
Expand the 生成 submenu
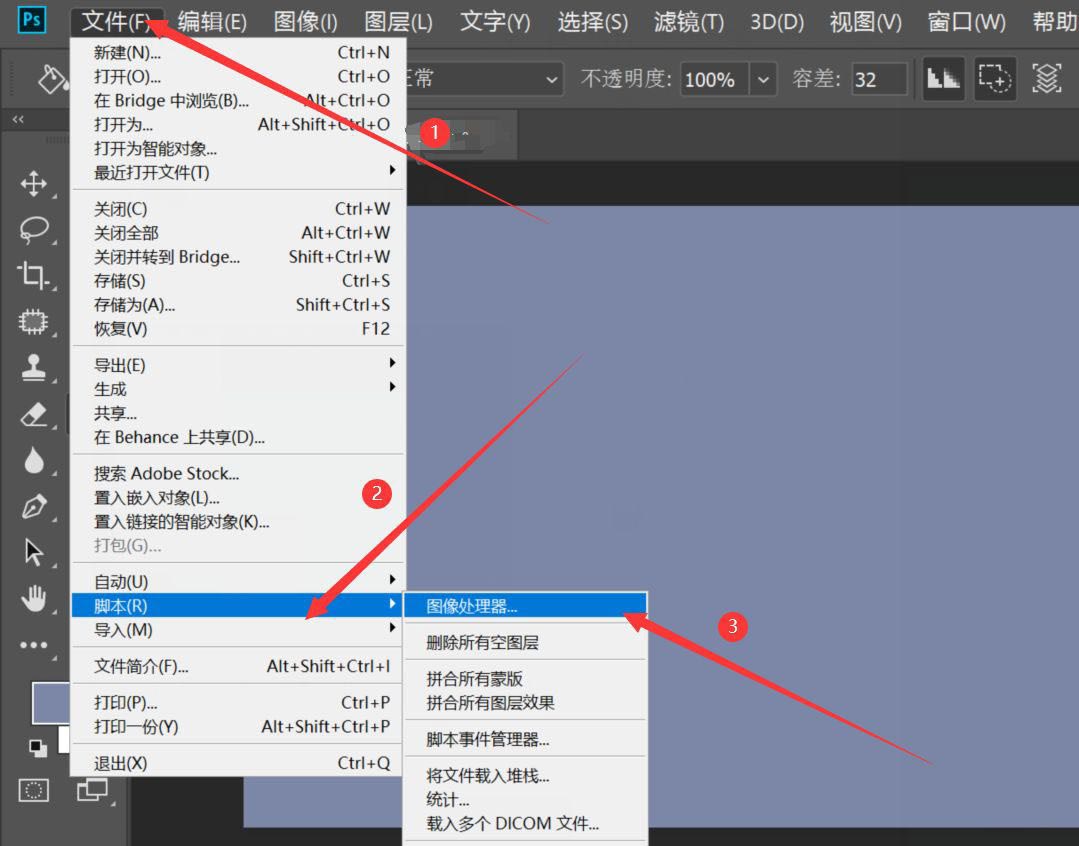[238, 389]
